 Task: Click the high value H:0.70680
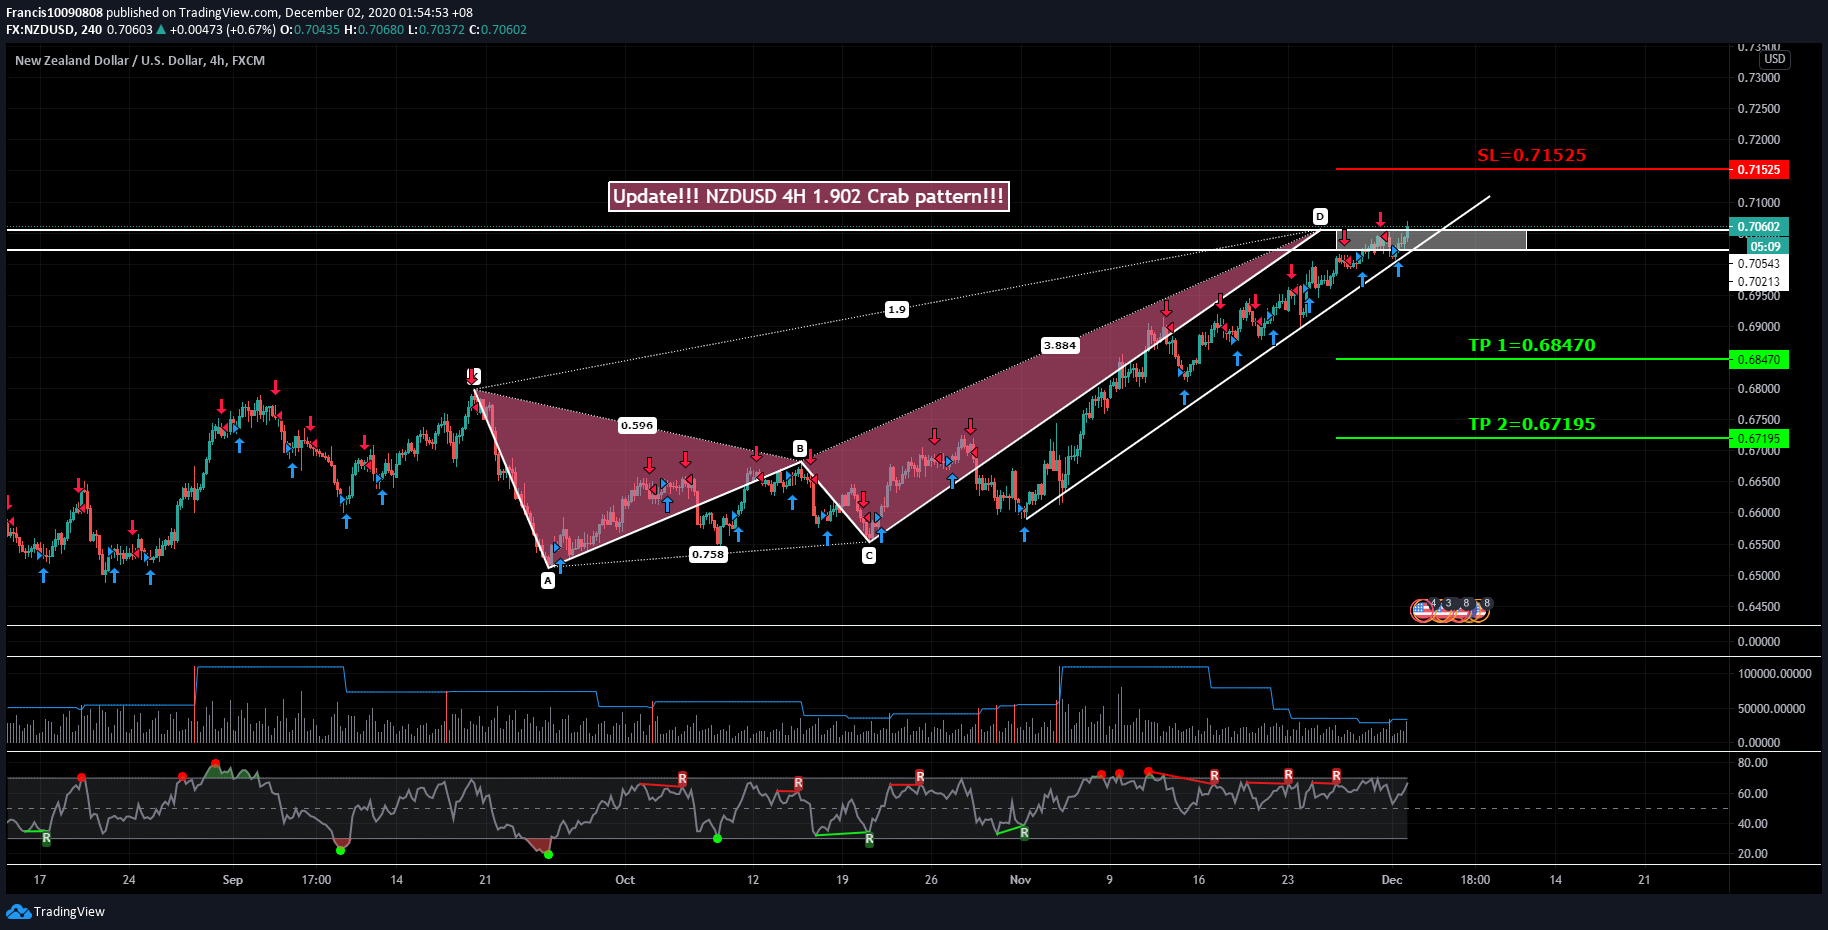[x=374, y=30]
